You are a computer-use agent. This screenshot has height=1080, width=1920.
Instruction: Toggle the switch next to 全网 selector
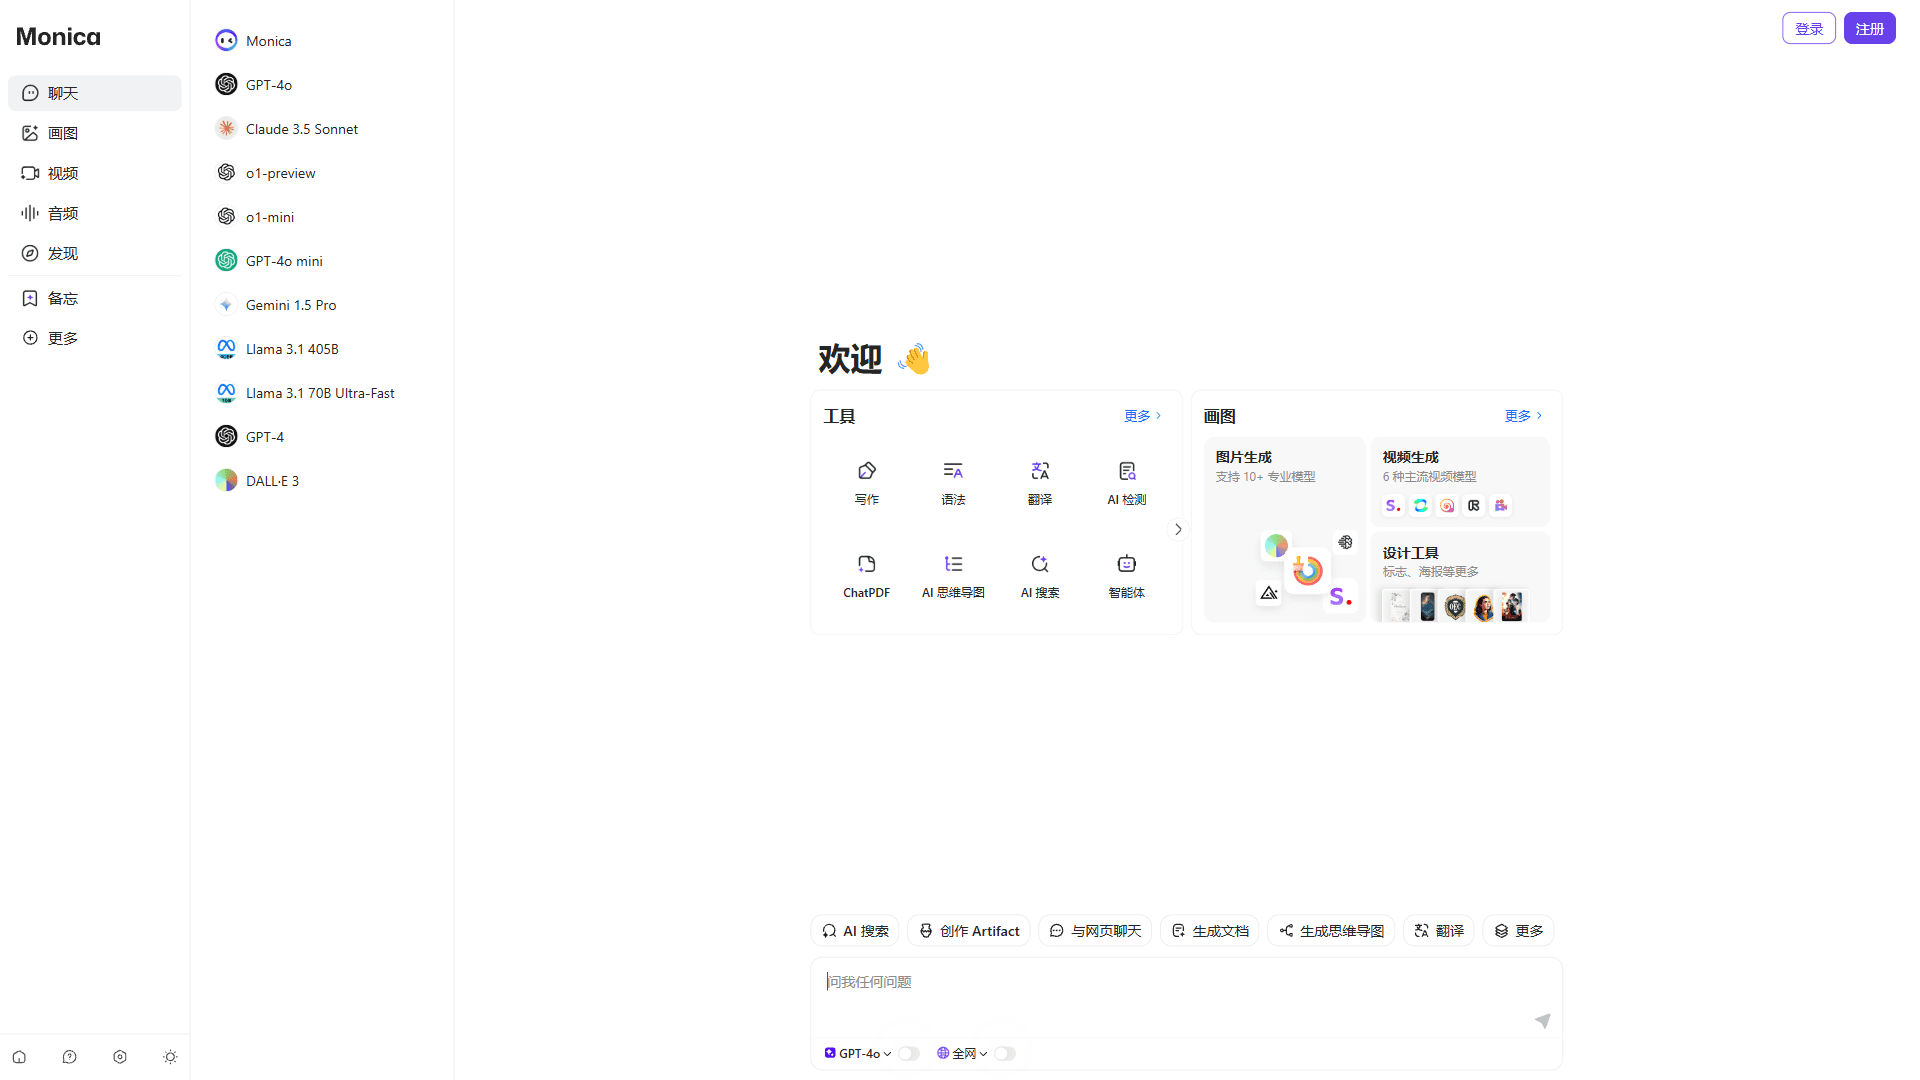[1005, 1053]
